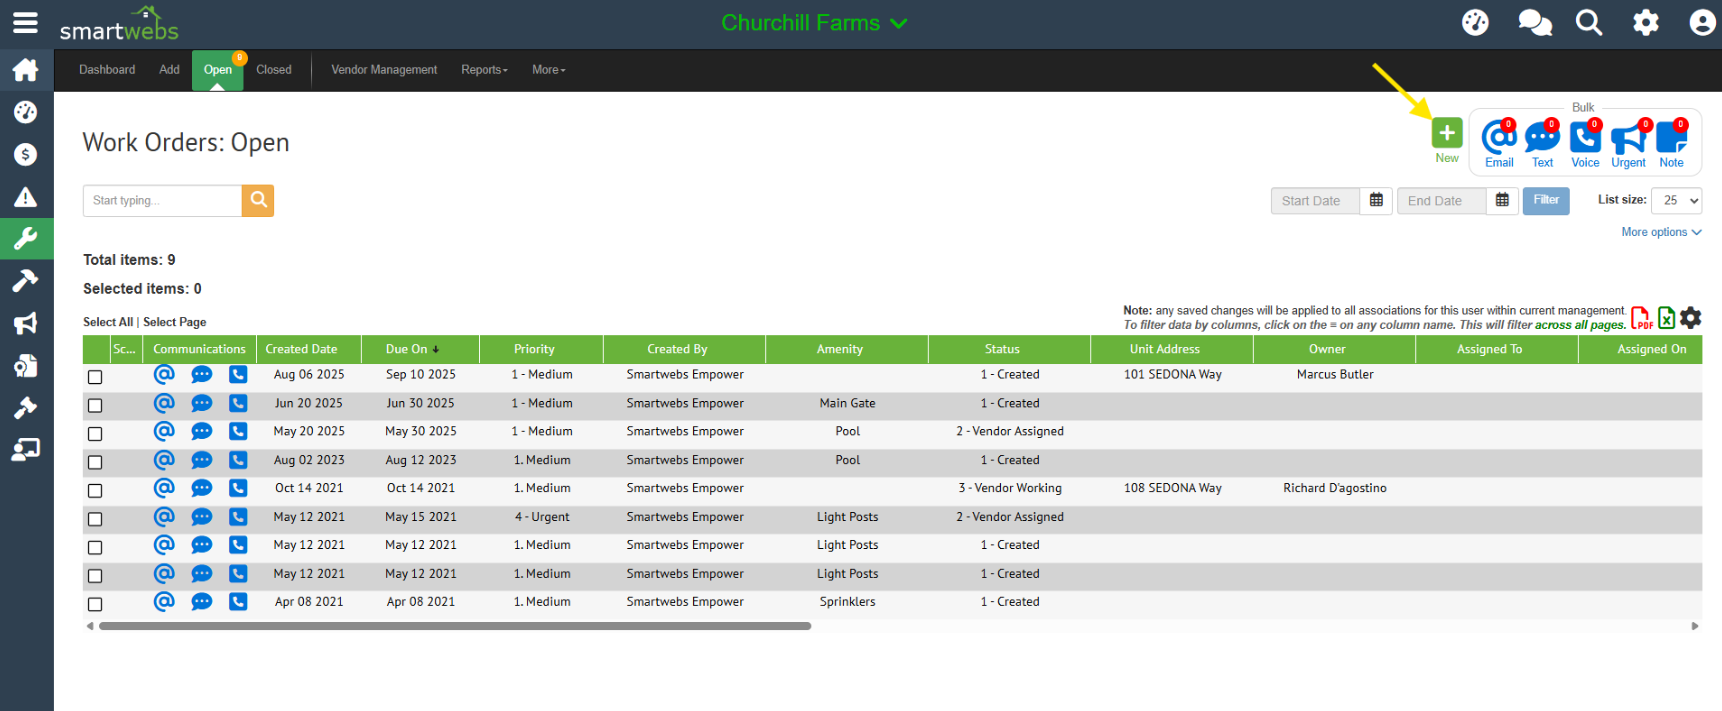1722x711 pixels.
Task: Check the box for the Aug 06 2025 order
Action: [95, 377]
